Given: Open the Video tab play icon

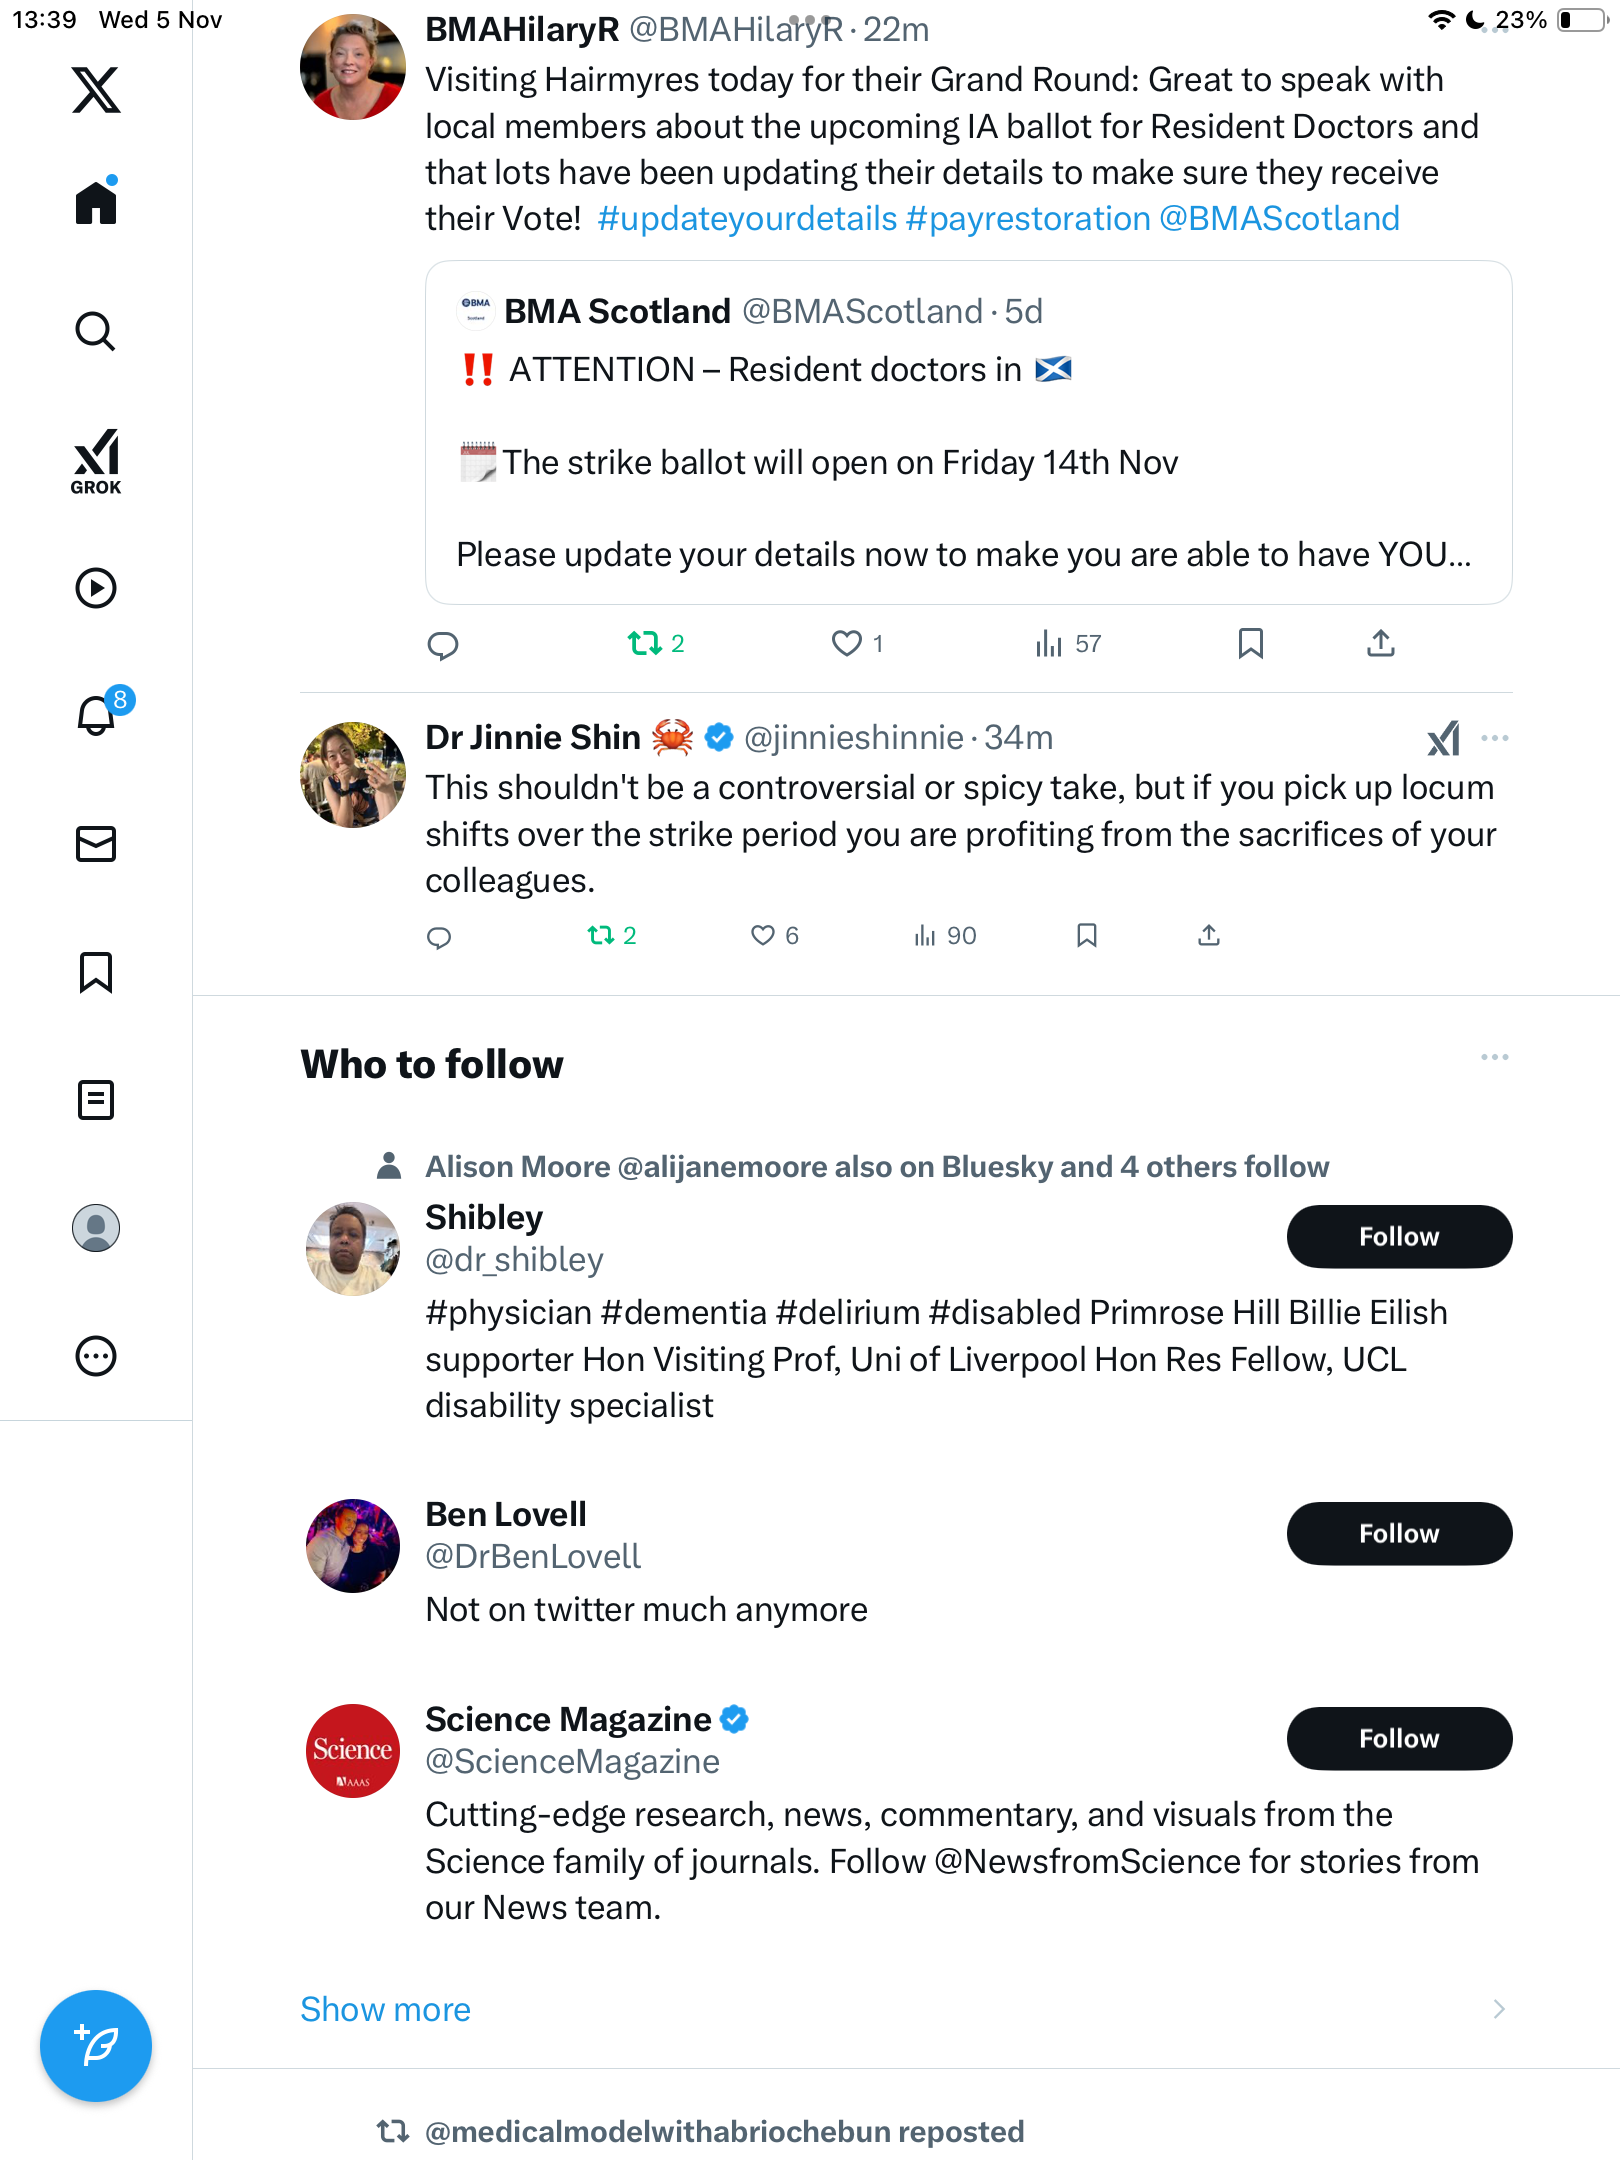Looking at the screenshot, I should click(96, 588).
